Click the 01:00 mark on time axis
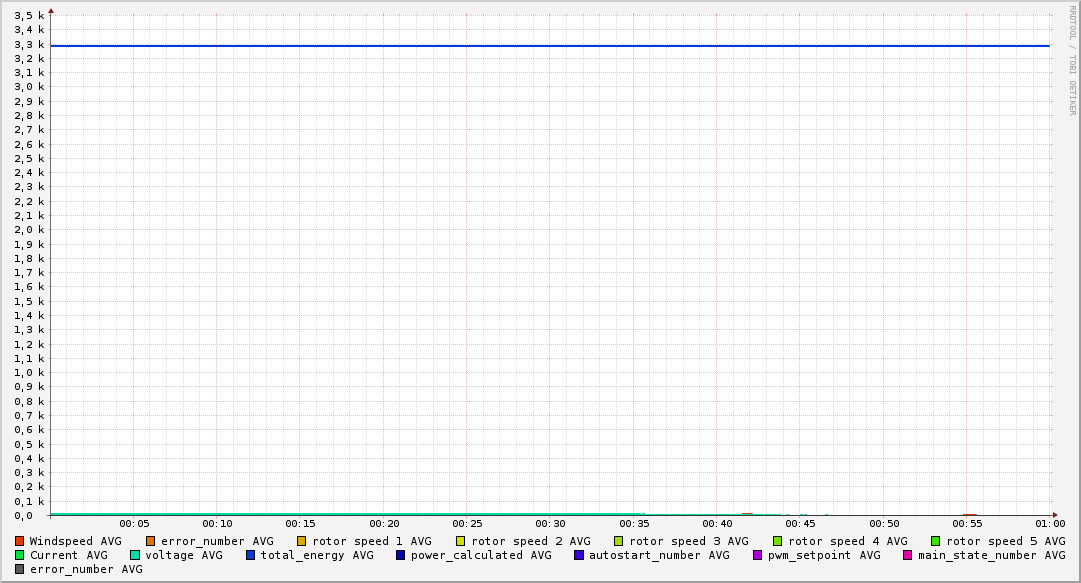 (x=1049, y=523)
